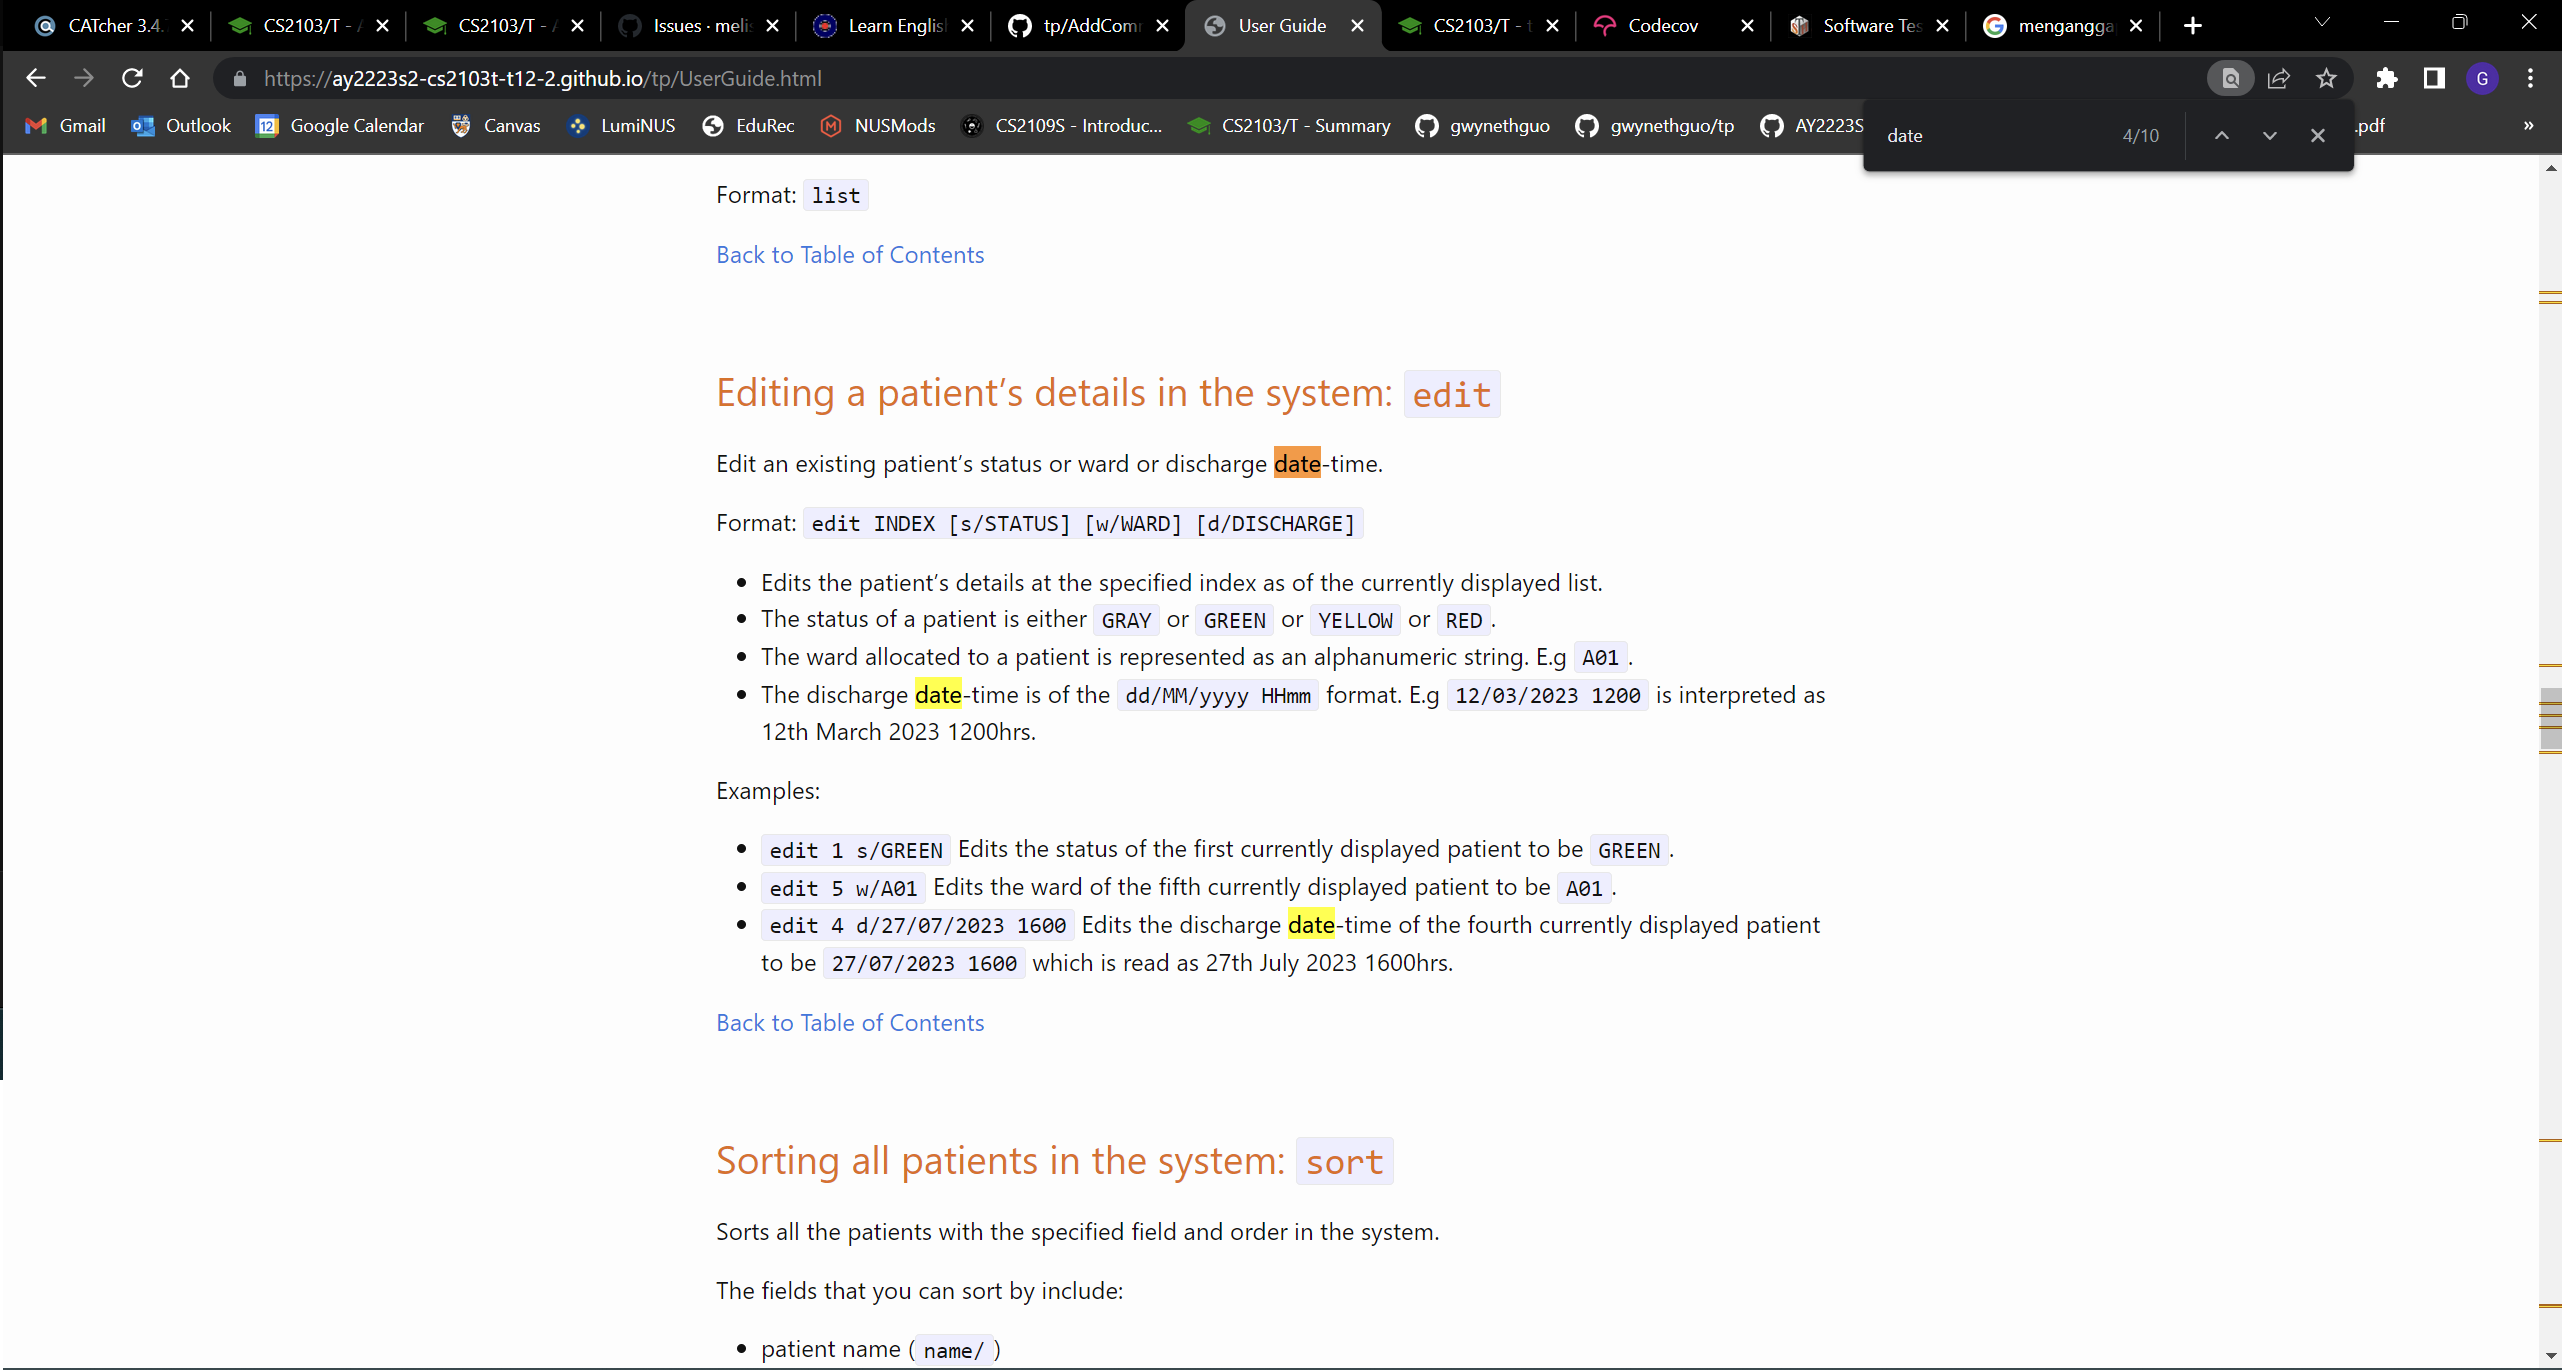Open the Extensions puzzle icon
This screenshot has width=2562, height=1370.
[x=2387, y=78]
